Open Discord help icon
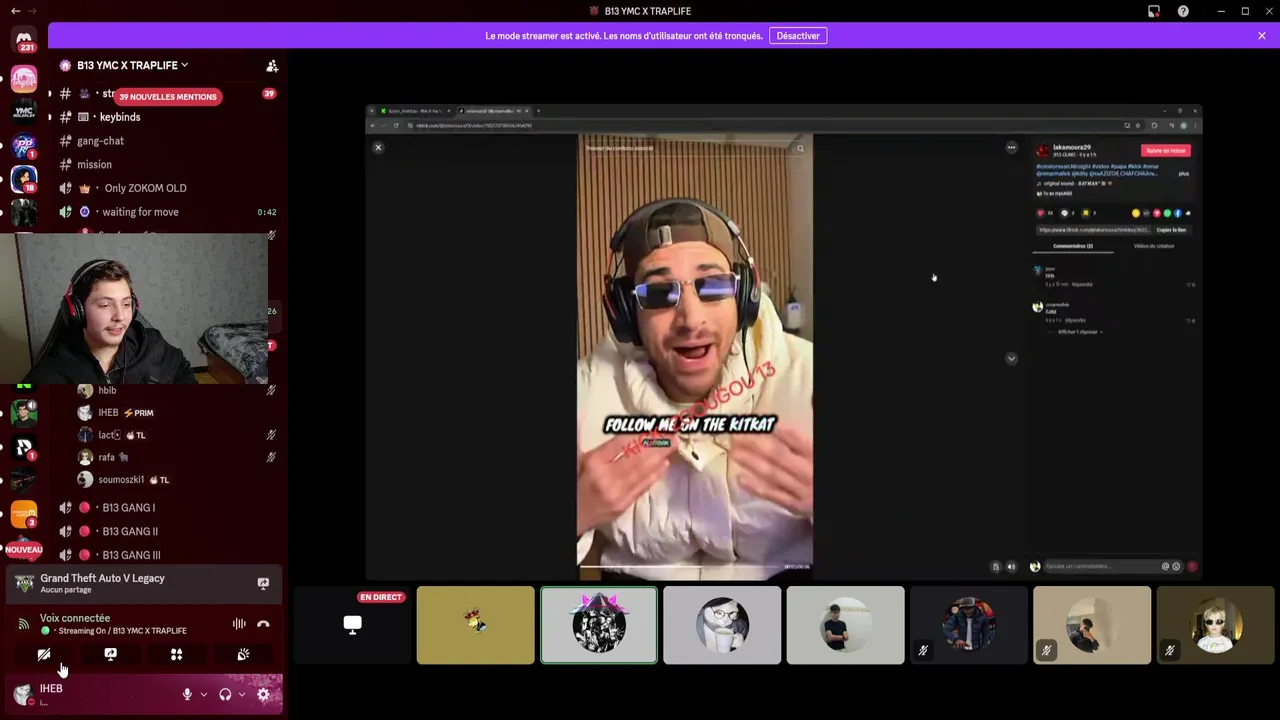Image resolution: width=1280 pixels, height=720 pixels. 1183,11
